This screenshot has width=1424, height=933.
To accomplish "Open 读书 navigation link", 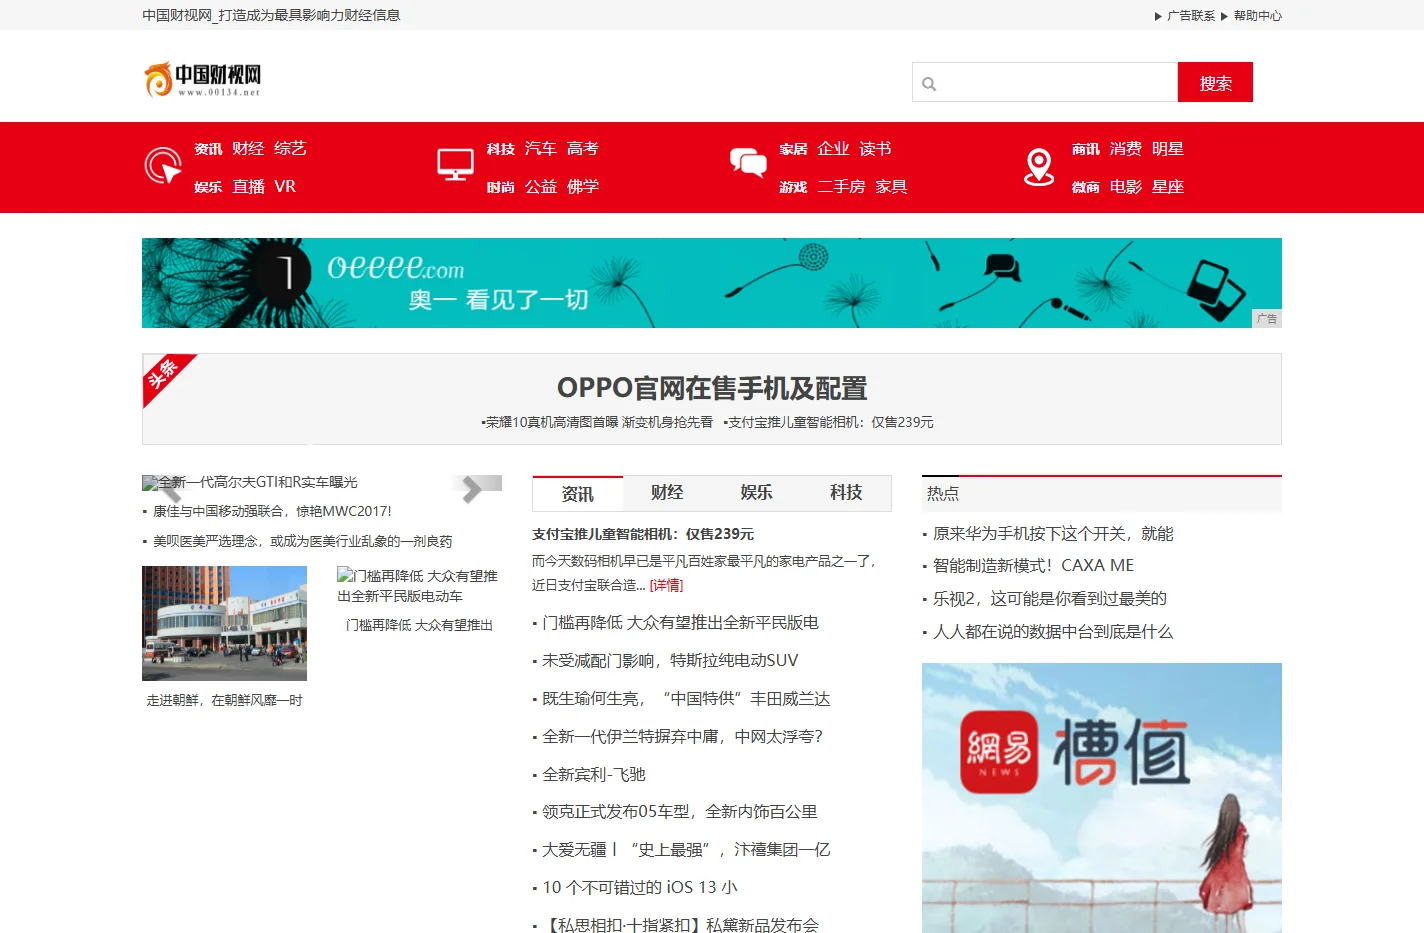I will [x=875, y=149].
